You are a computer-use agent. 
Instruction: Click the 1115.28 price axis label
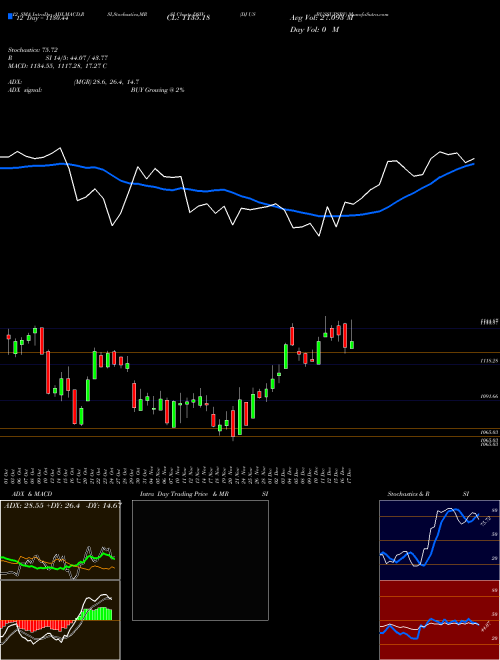489,361
